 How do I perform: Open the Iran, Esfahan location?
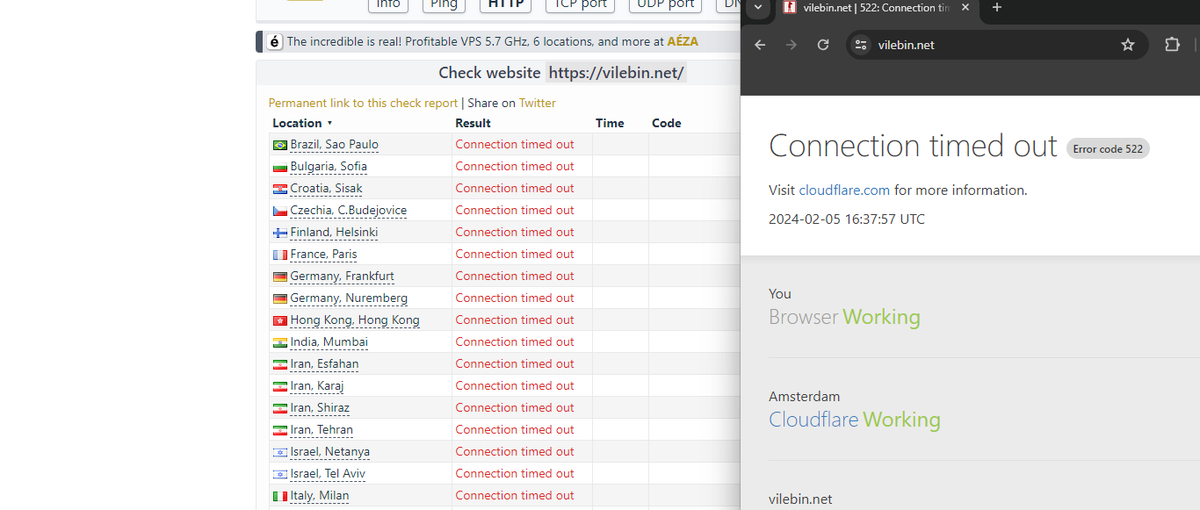point(324,364)
